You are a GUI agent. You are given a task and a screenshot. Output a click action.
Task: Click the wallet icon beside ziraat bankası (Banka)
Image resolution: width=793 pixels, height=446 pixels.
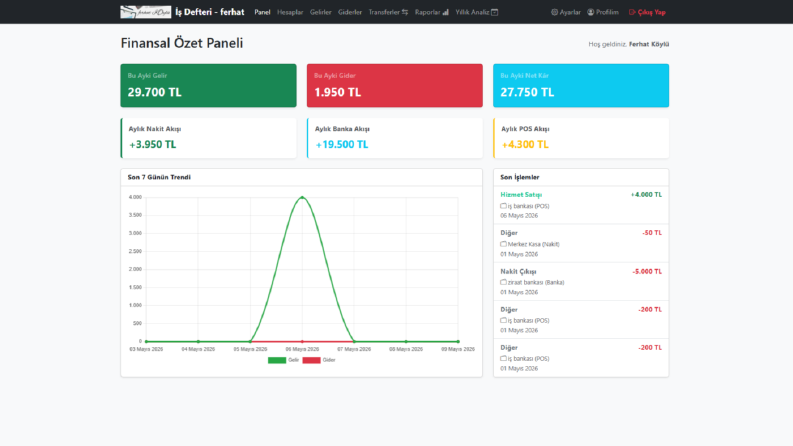pyautogui.click(x=503, y=282)
